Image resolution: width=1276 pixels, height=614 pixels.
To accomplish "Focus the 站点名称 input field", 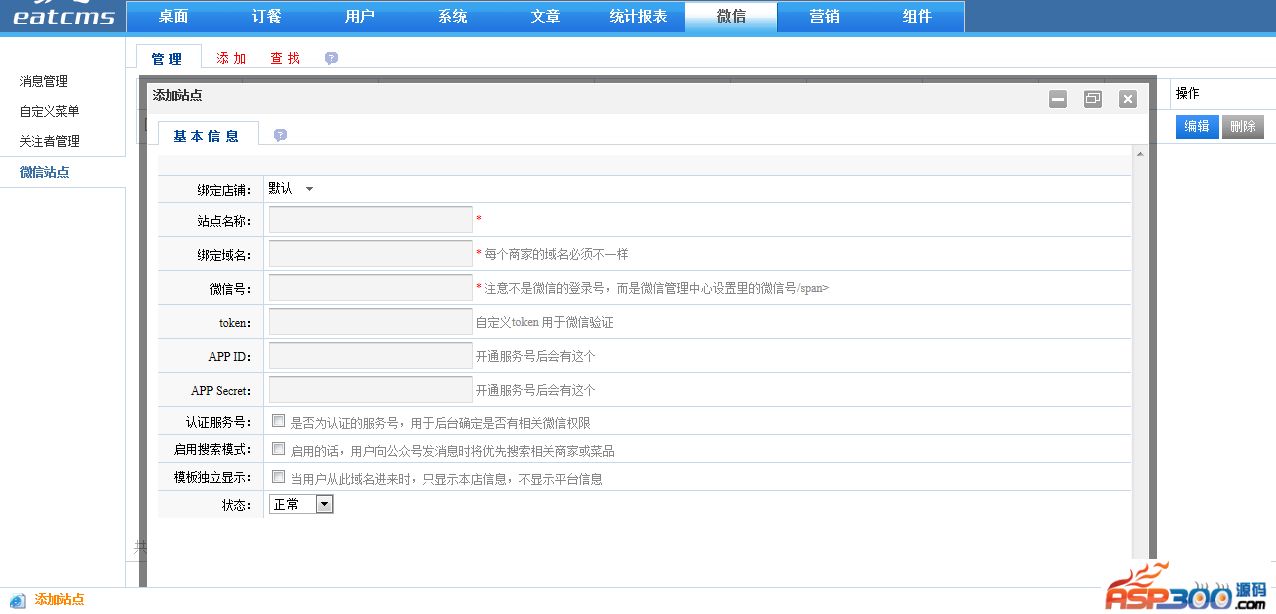I will pyautogui.click(x=370, y=219).
